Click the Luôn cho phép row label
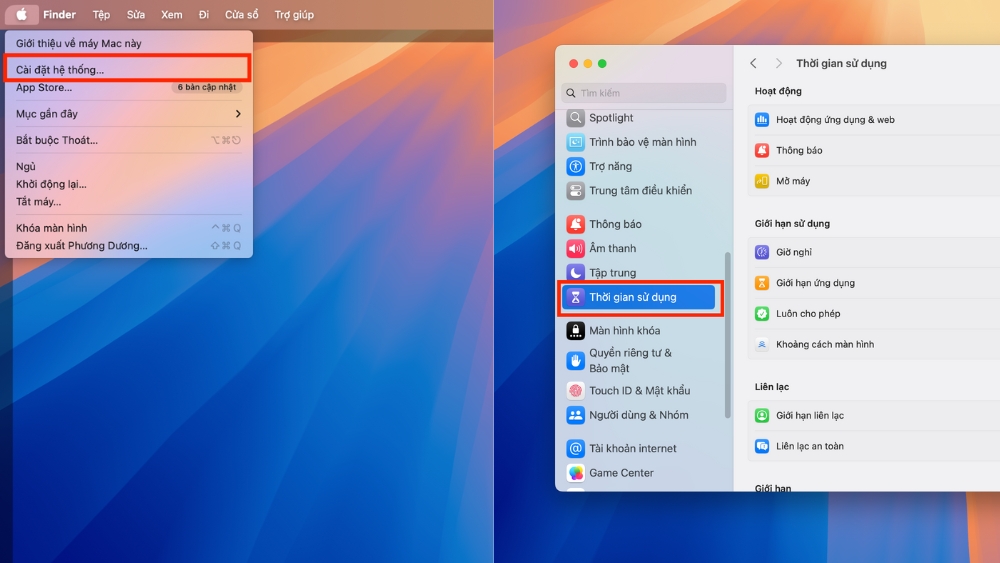This screenshot has width=1000, height=563. (x=808, y=313)
